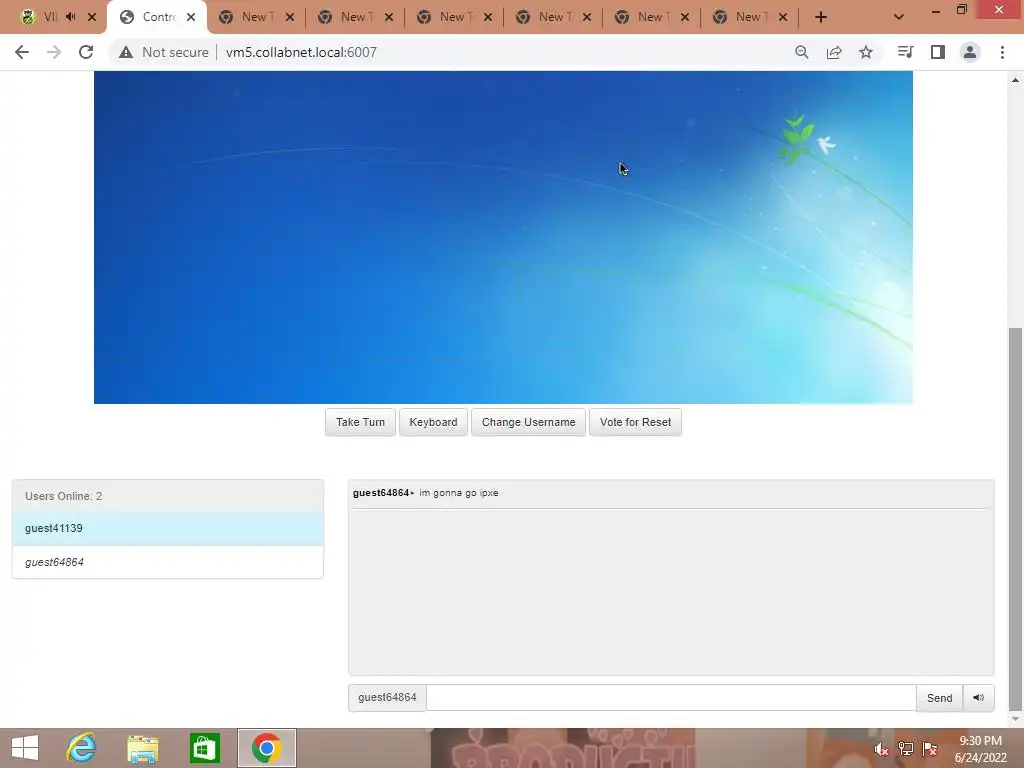Viewport: 1024px width, 768px height.
Task: Open the zoom magnifier icon in address bar
Action: 802,52
